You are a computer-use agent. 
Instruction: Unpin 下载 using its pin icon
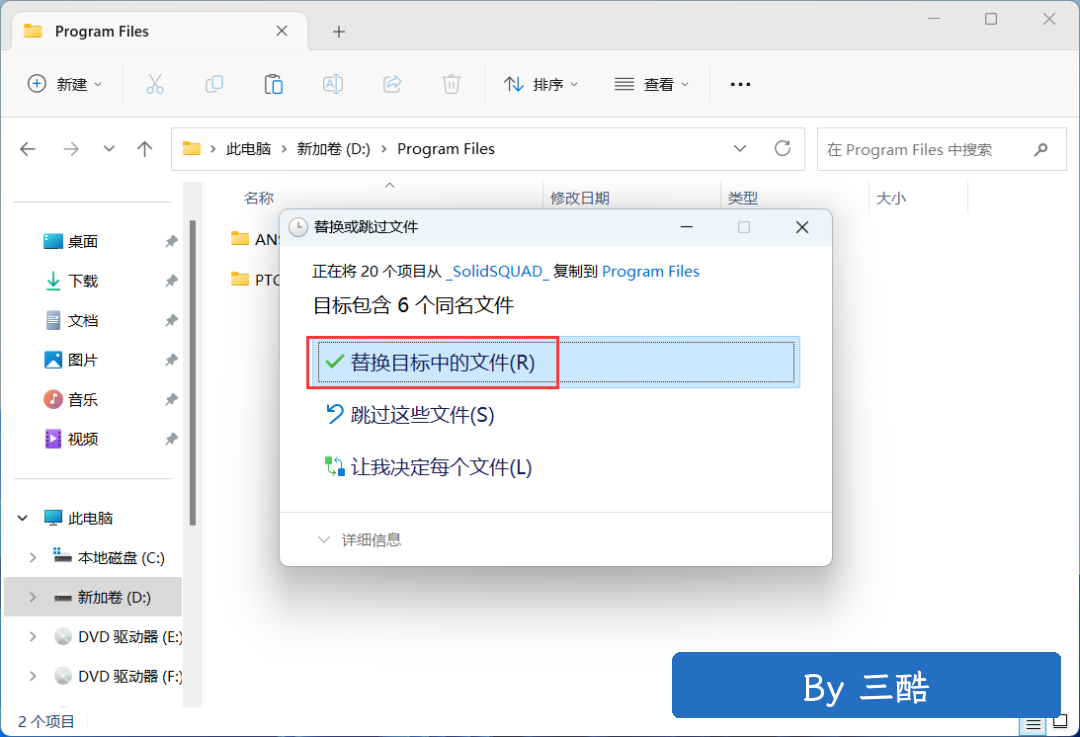click(172, 281)
